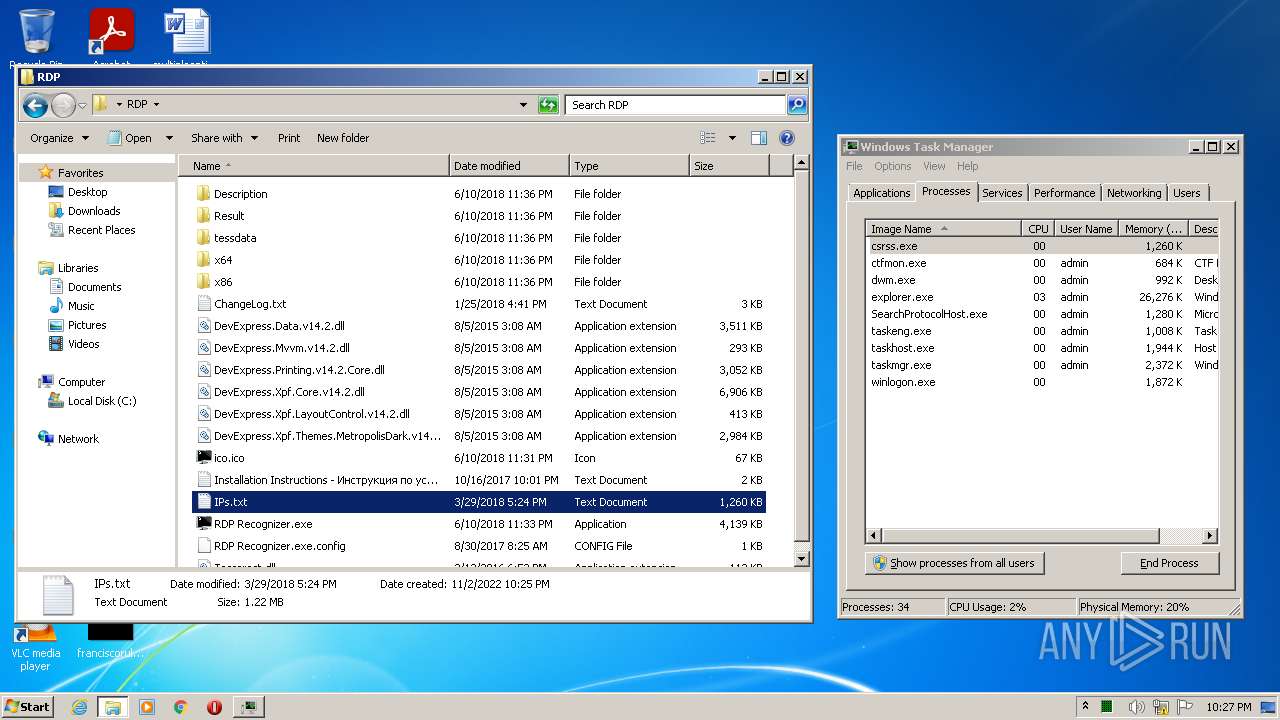Click Windows Media Player taskbar icon
Screen dimensions: 1280x720
click(x=147, y=707)
